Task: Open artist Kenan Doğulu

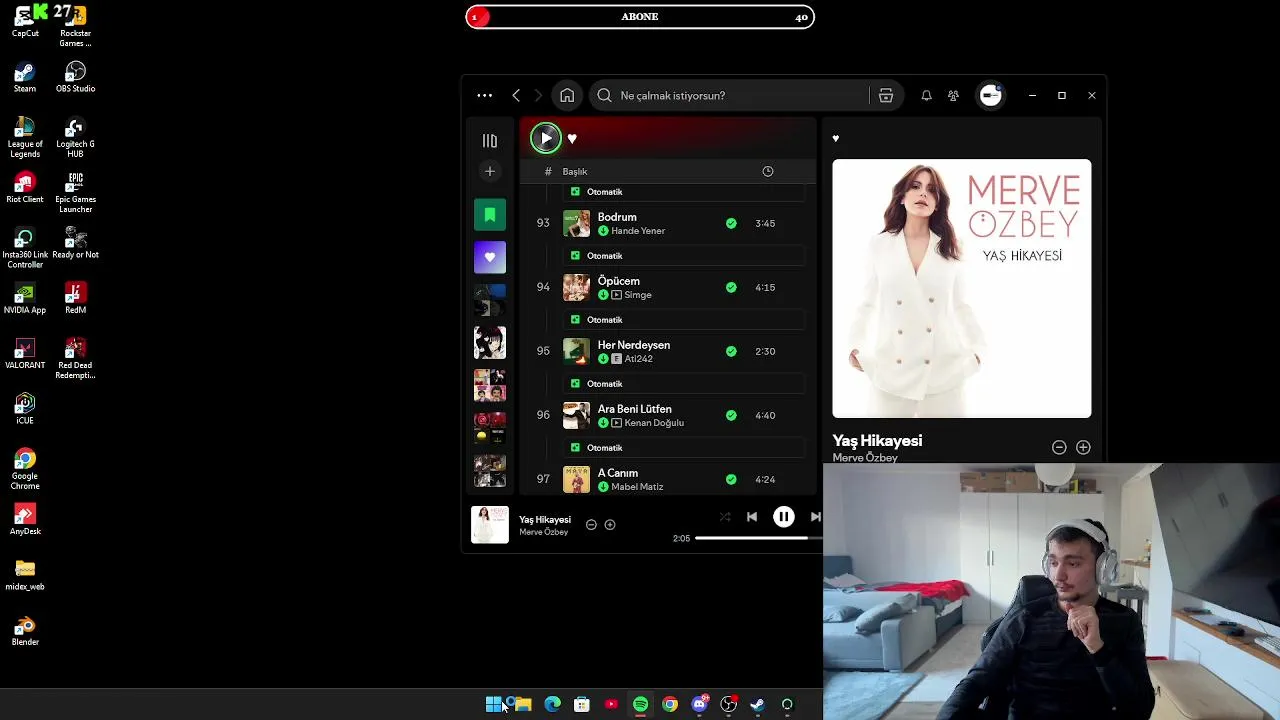Action: tap(654, 423)
